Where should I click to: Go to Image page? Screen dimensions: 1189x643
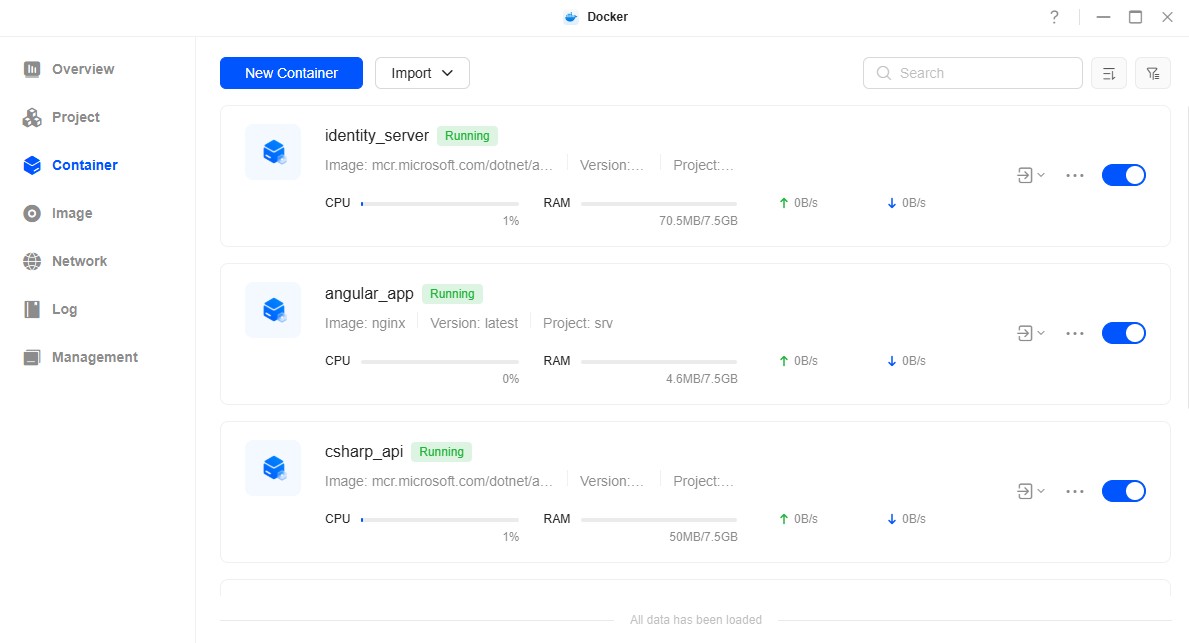tap(72, 213)
